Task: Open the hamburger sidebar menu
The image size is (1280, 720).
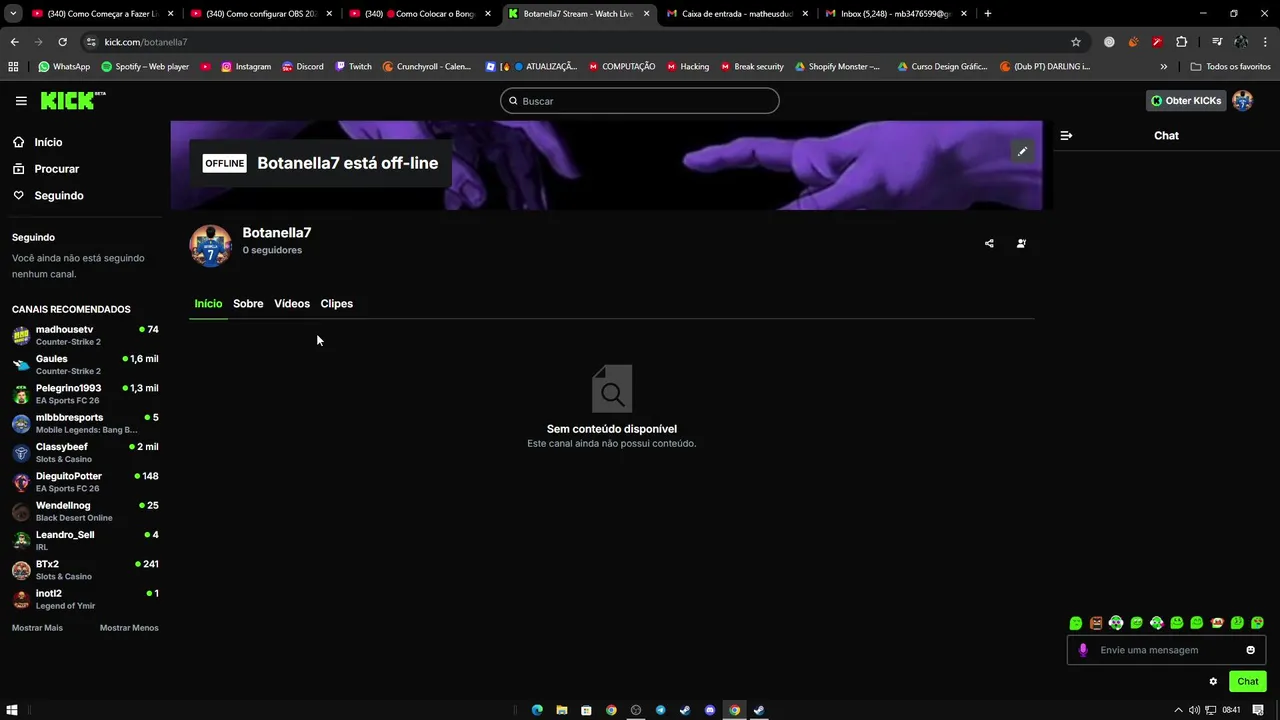Action: click(x=21, y=101)
